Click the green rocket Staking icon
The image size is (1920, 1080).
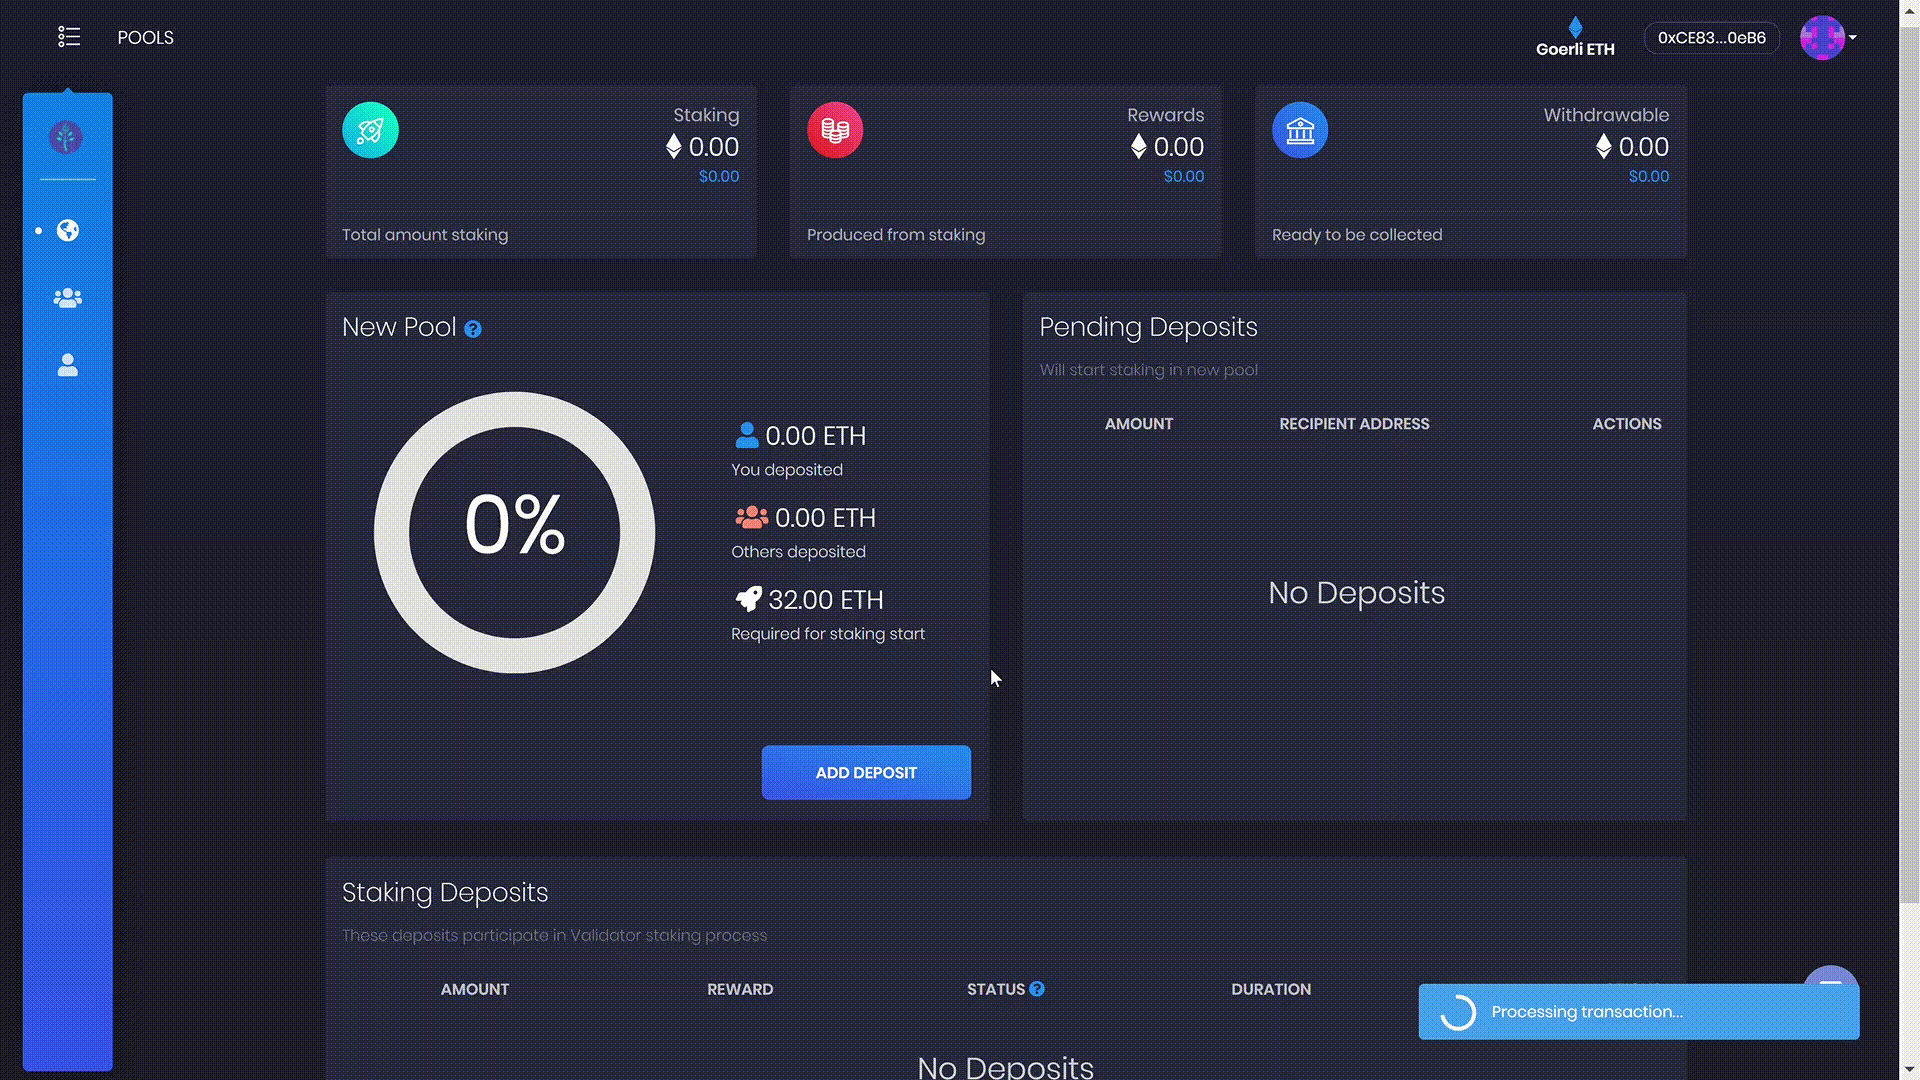pyautogui.click(x=370, y=130)
